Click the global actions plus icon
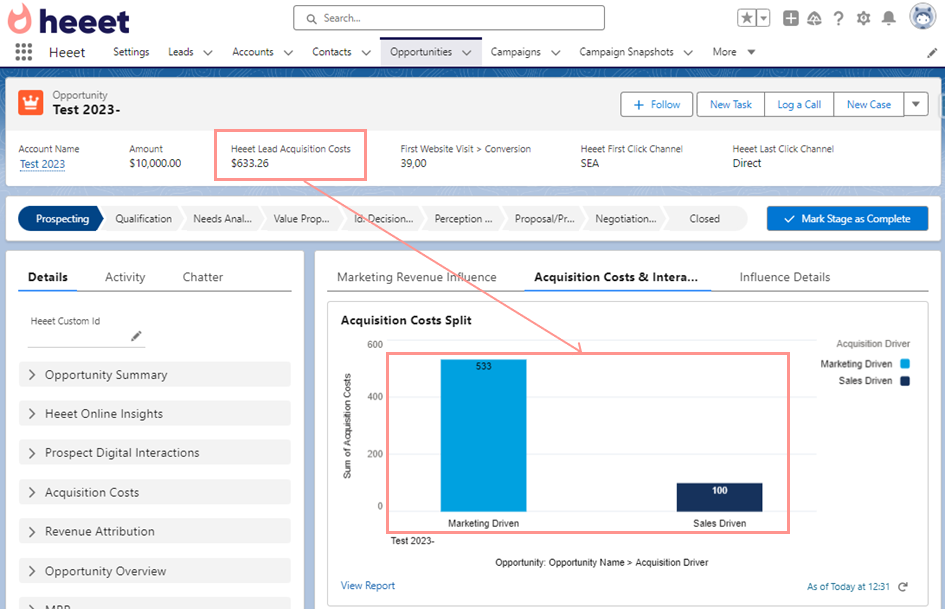 [x=791, y=19]
